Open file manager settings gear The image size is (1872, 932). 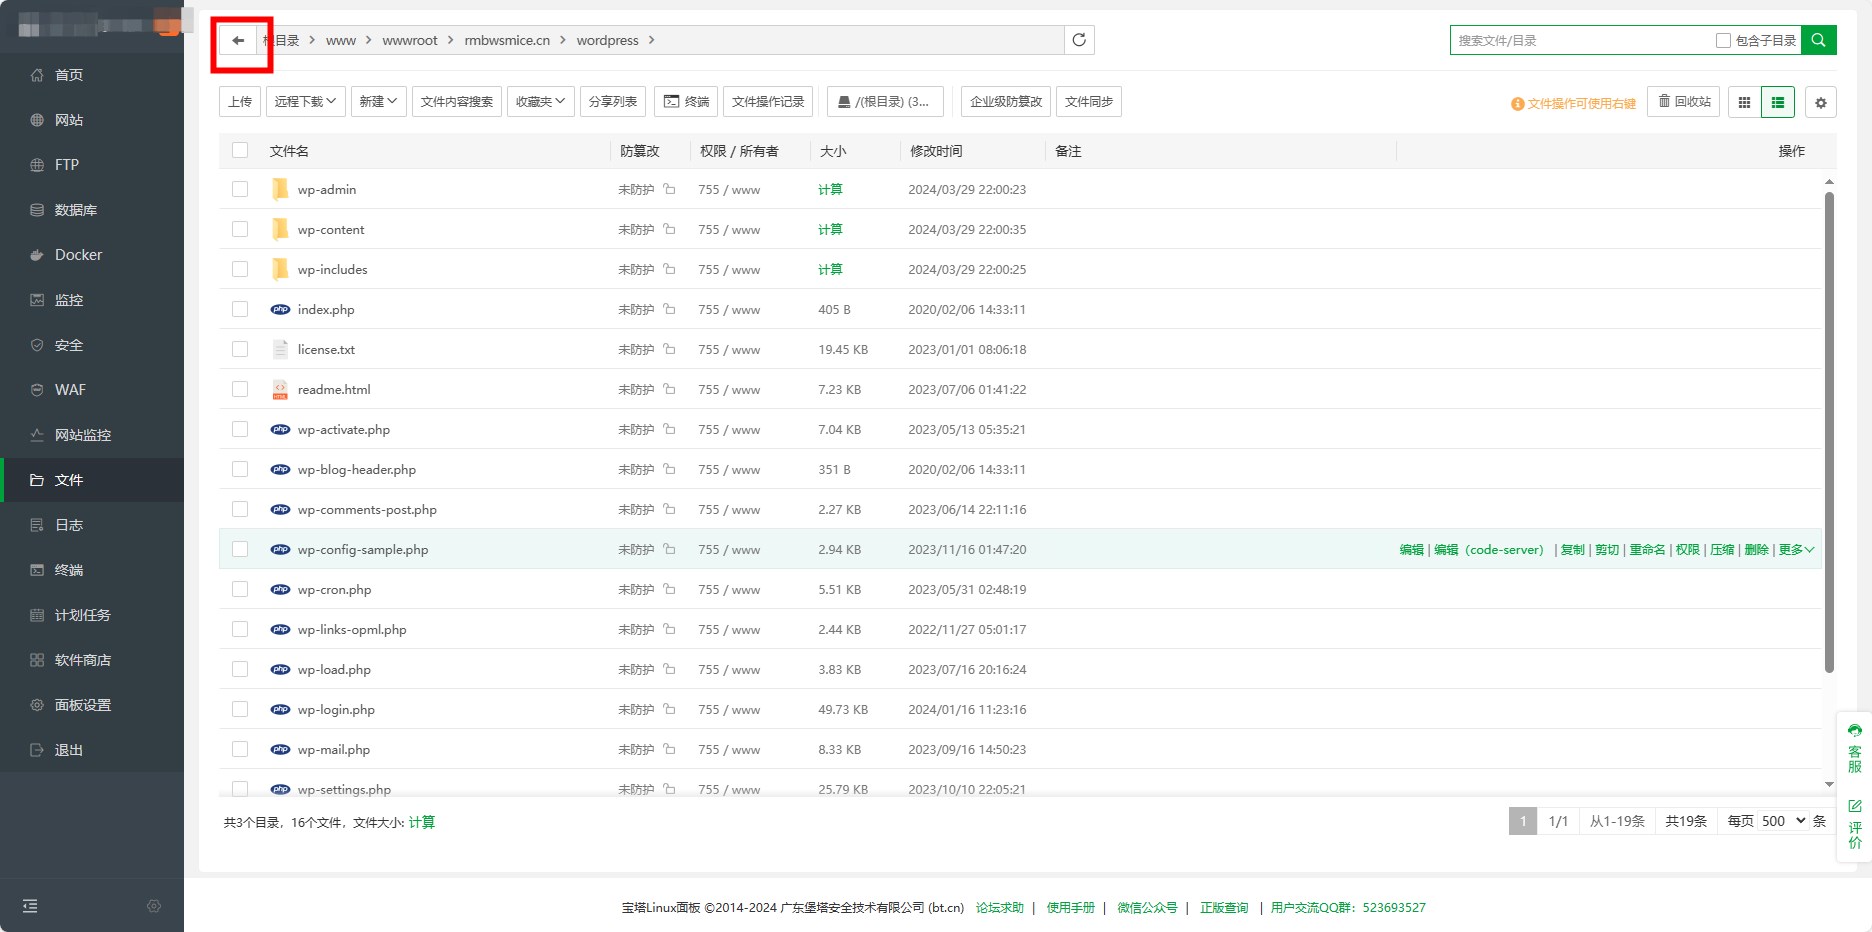point(1821,102)
